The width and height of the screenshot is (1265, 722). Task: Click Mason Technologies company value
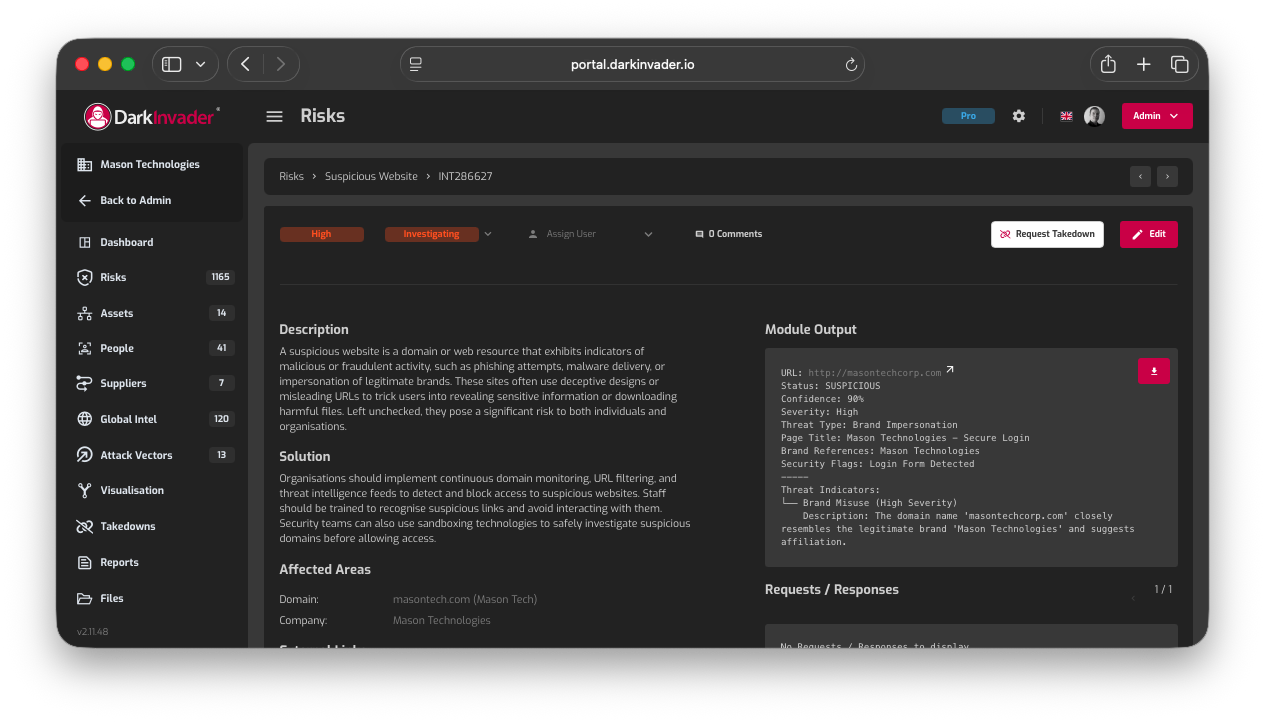pyautogui.click(x=442, y=620)
